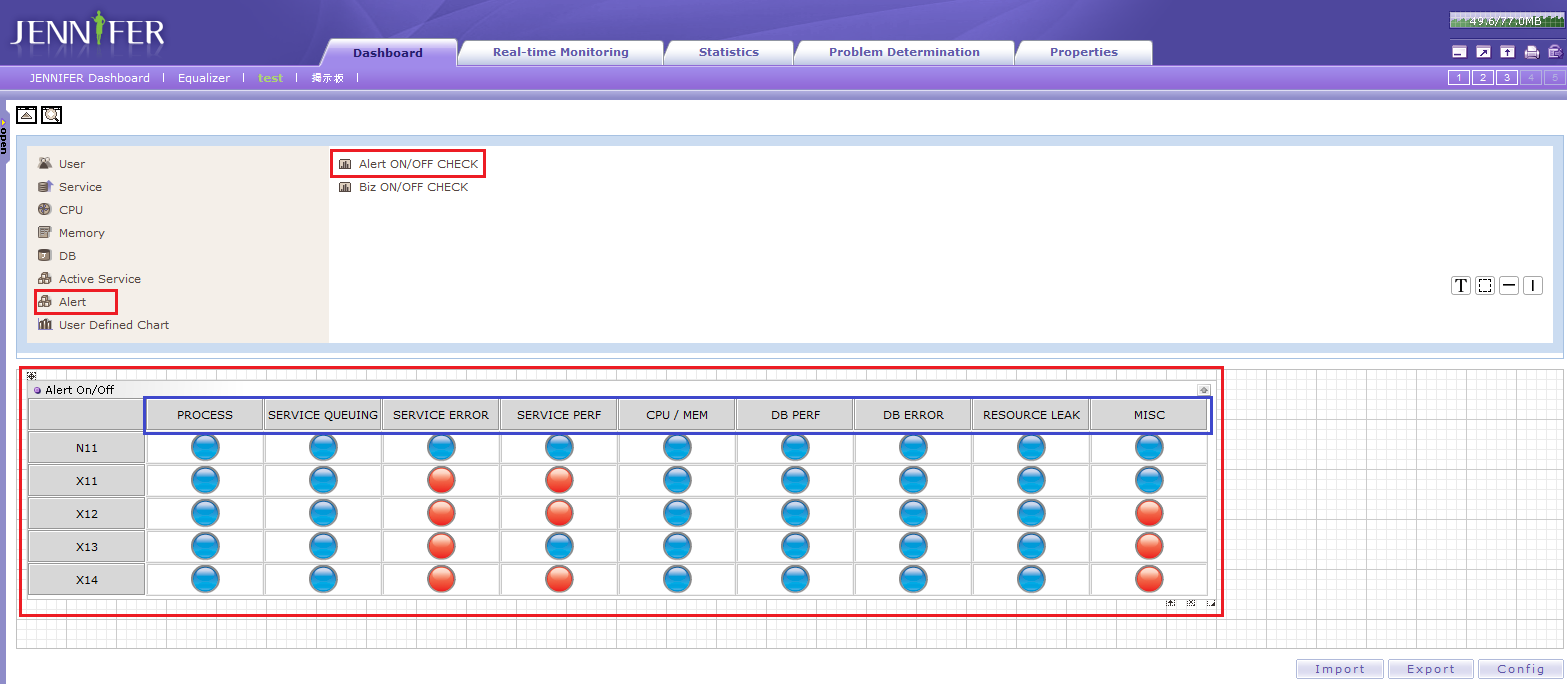Click the memory usage graph 49.6/77.0MB

pyautogui.click(x=1505, y=20)
